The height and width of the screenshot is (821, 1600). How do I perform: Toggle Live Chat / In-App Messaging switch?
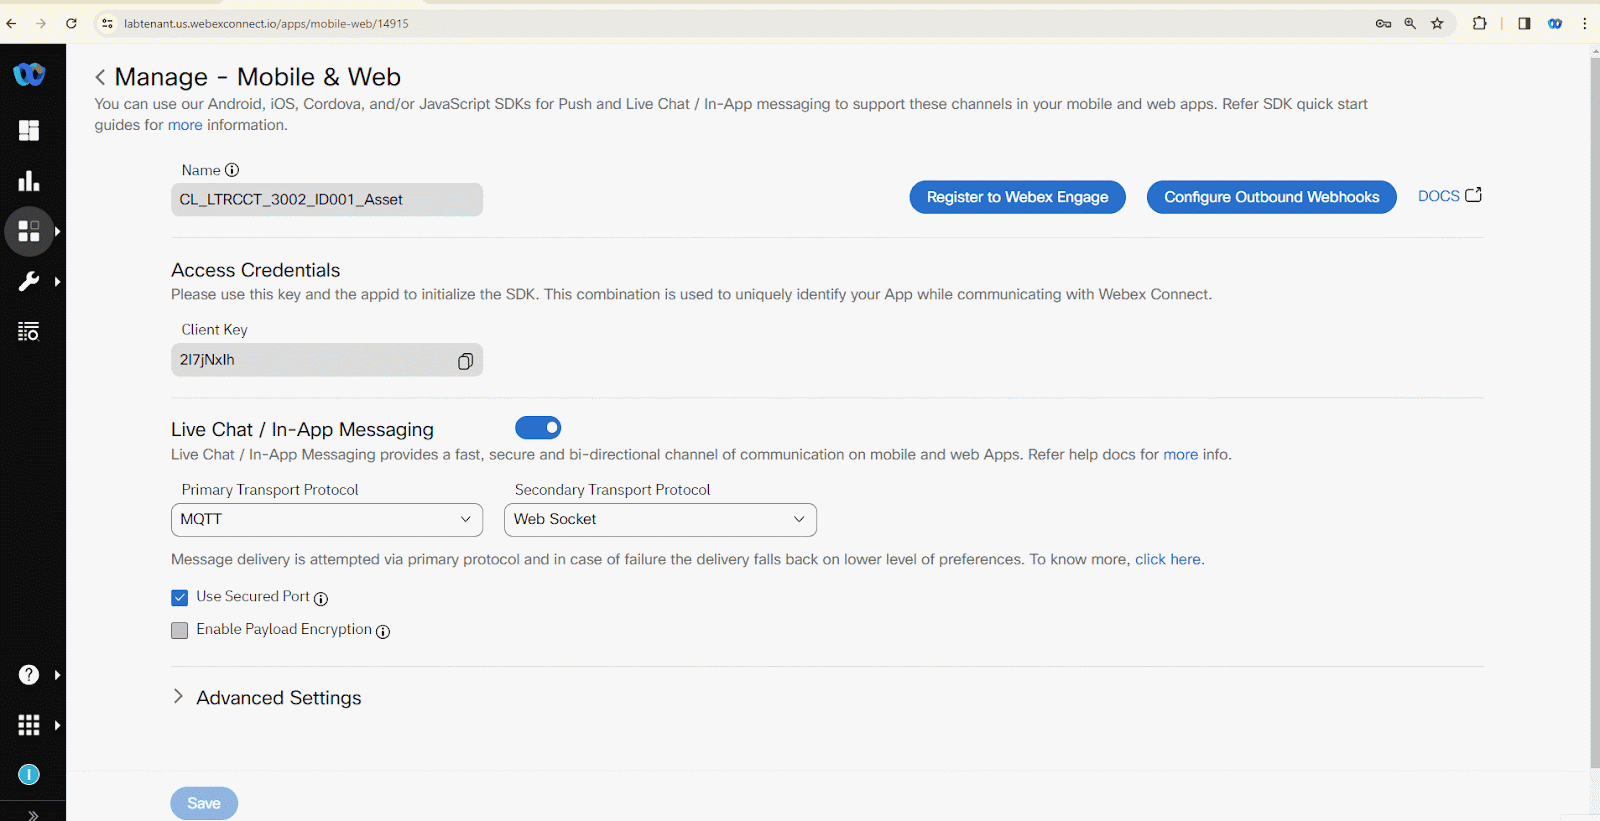pyautogui.click(x=538, y=428)
